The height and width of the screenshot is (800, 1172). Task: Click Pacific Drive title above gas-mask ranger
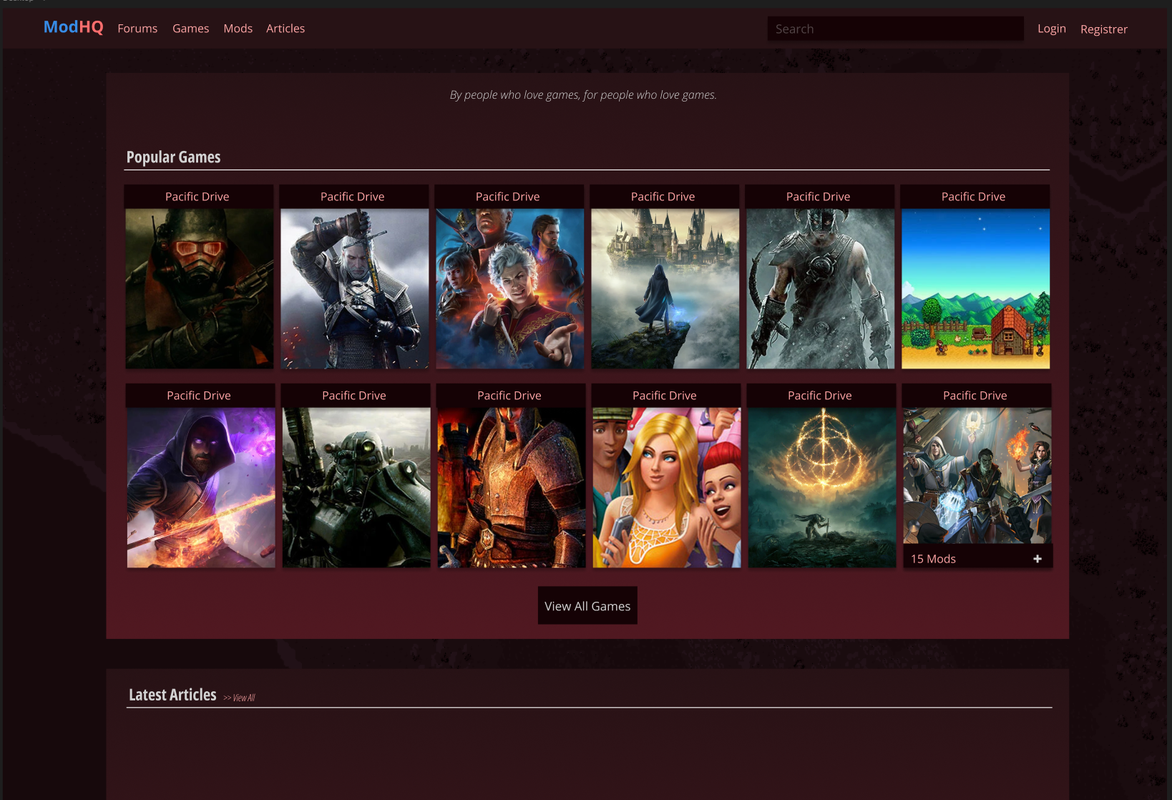[197, 197]
